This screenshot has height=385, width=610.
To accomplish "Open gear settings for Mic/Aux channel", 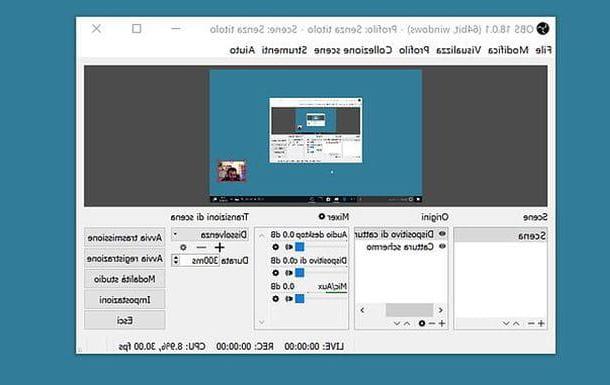I will (x=275, y=299).
